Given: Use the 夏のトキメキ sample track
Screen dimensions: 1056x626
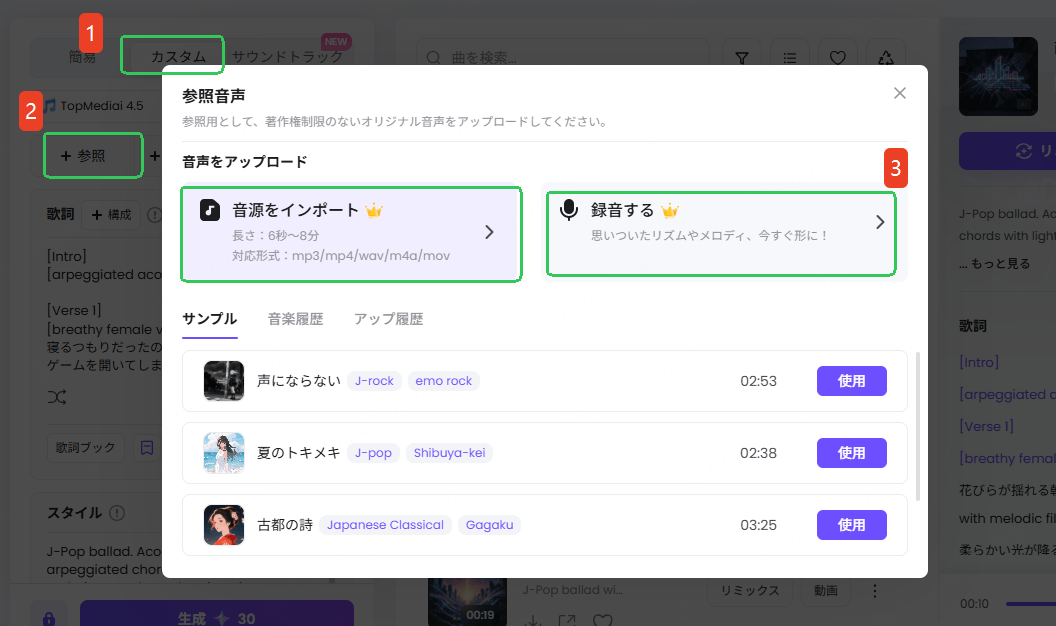Looking at the screenshot, I should click(851, 453).
